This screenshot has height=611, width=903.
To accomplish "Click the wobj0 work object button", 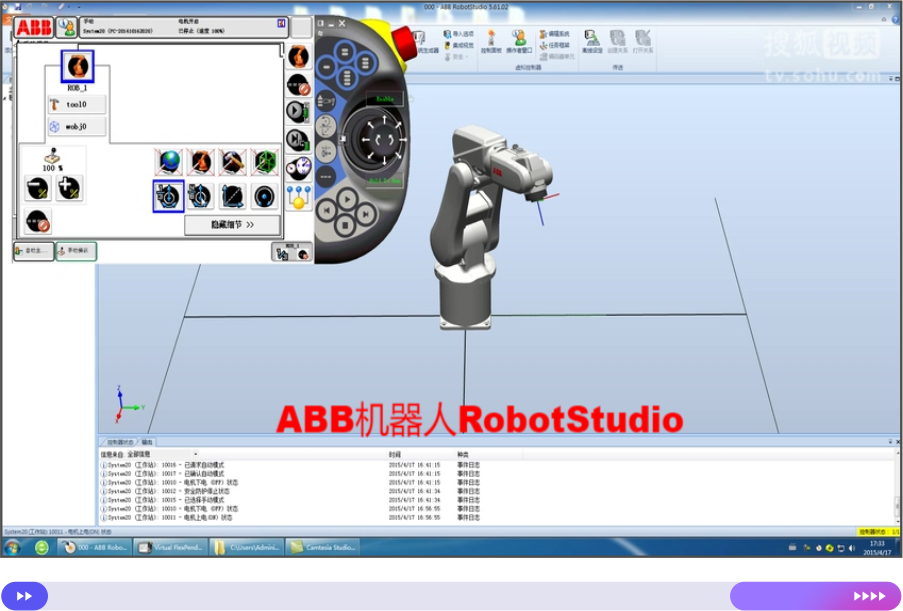I will [x=77, y=127].
